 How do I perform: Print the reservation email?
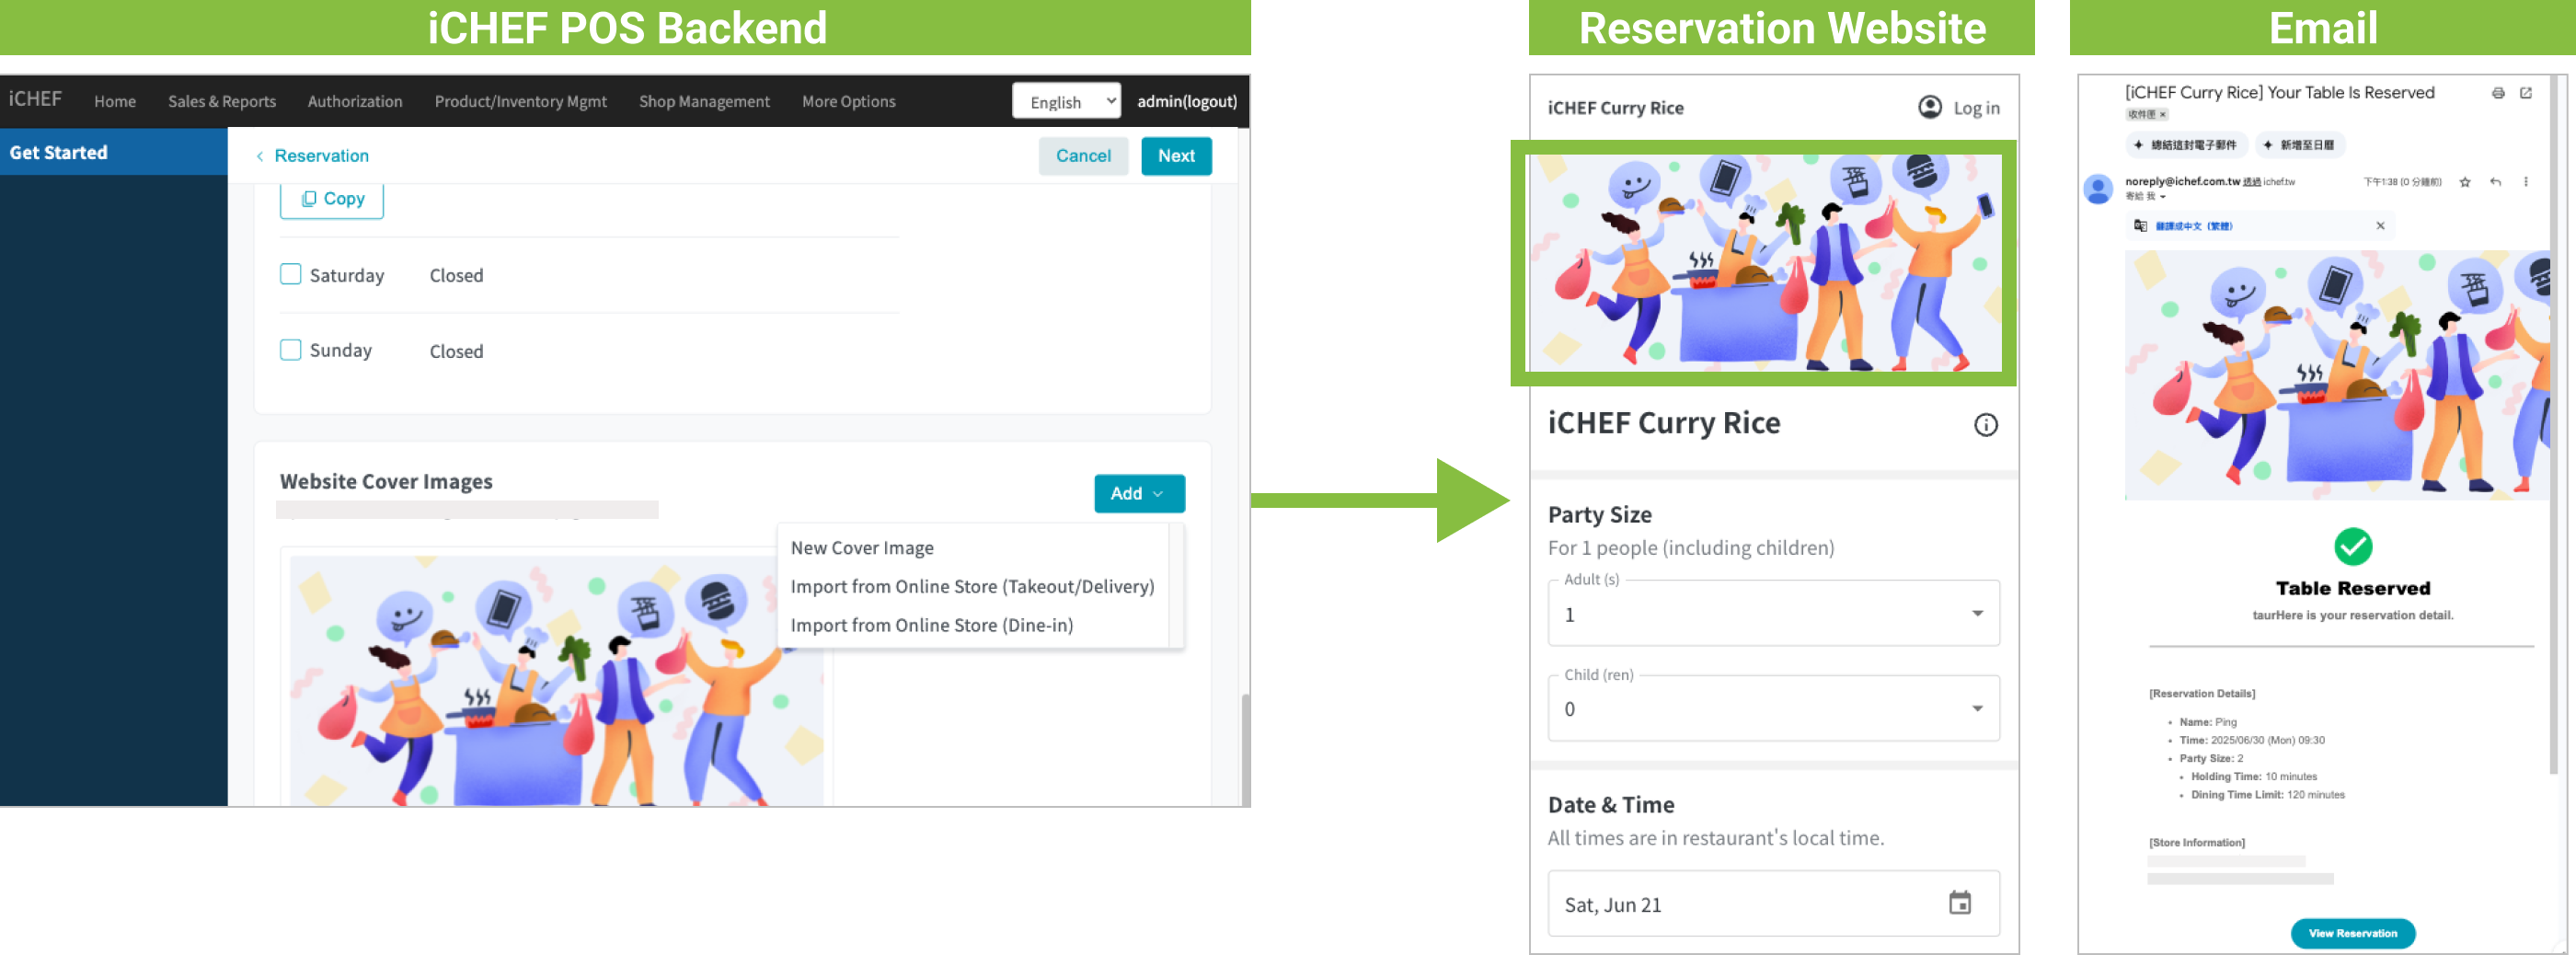tap(2497, 93)
